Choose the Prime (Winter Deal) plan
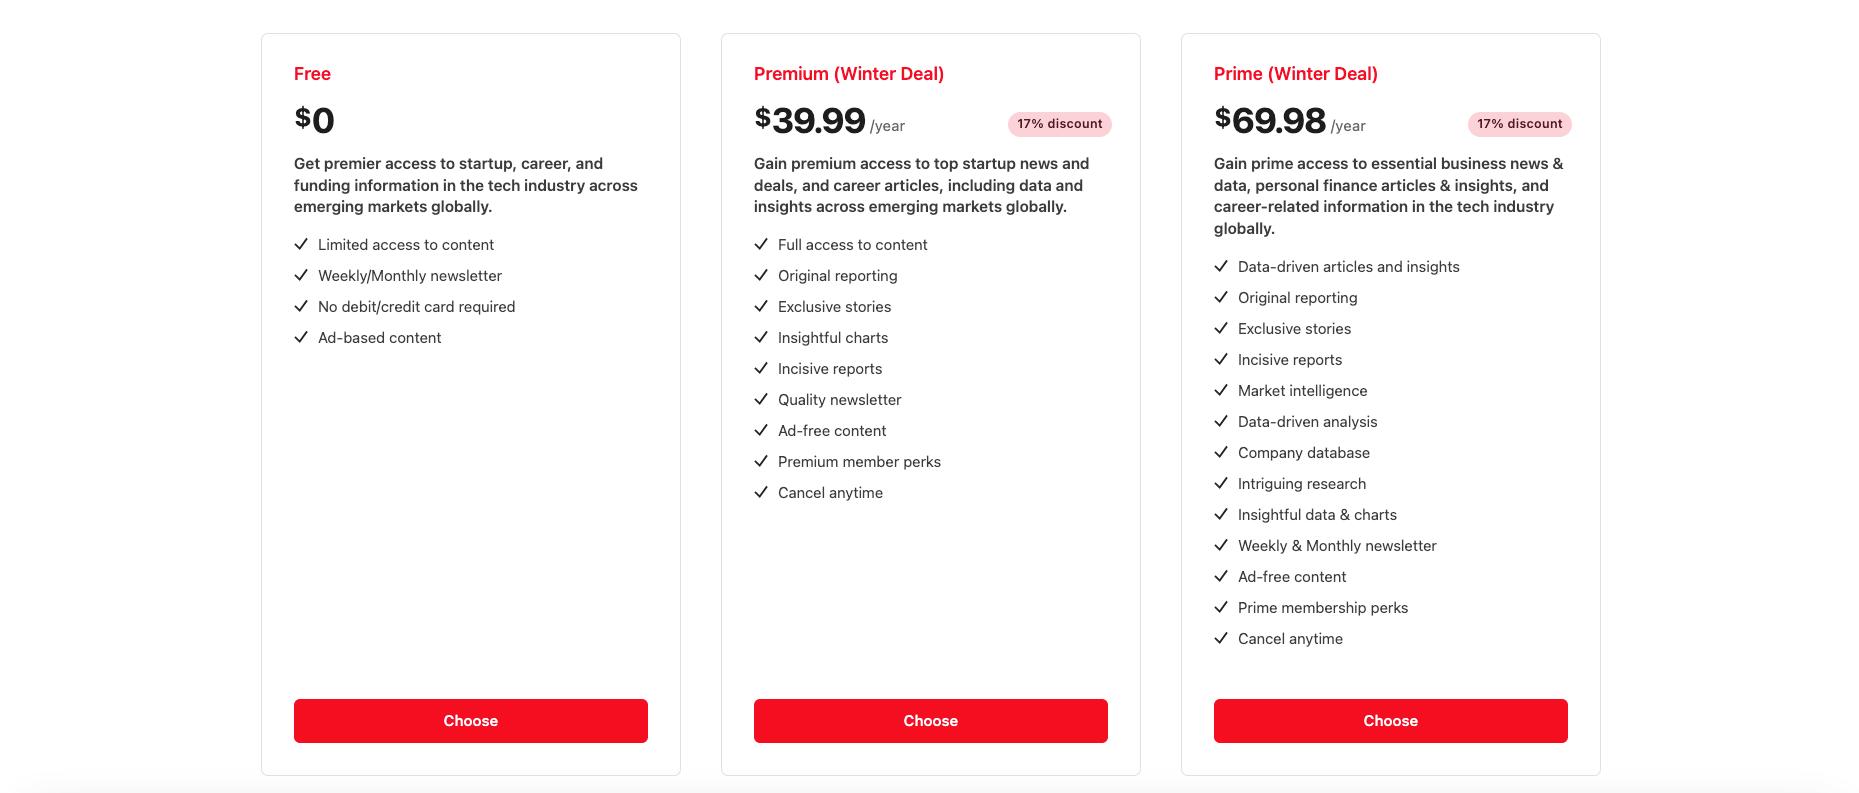The image size is (1859, 793). 1390,720
